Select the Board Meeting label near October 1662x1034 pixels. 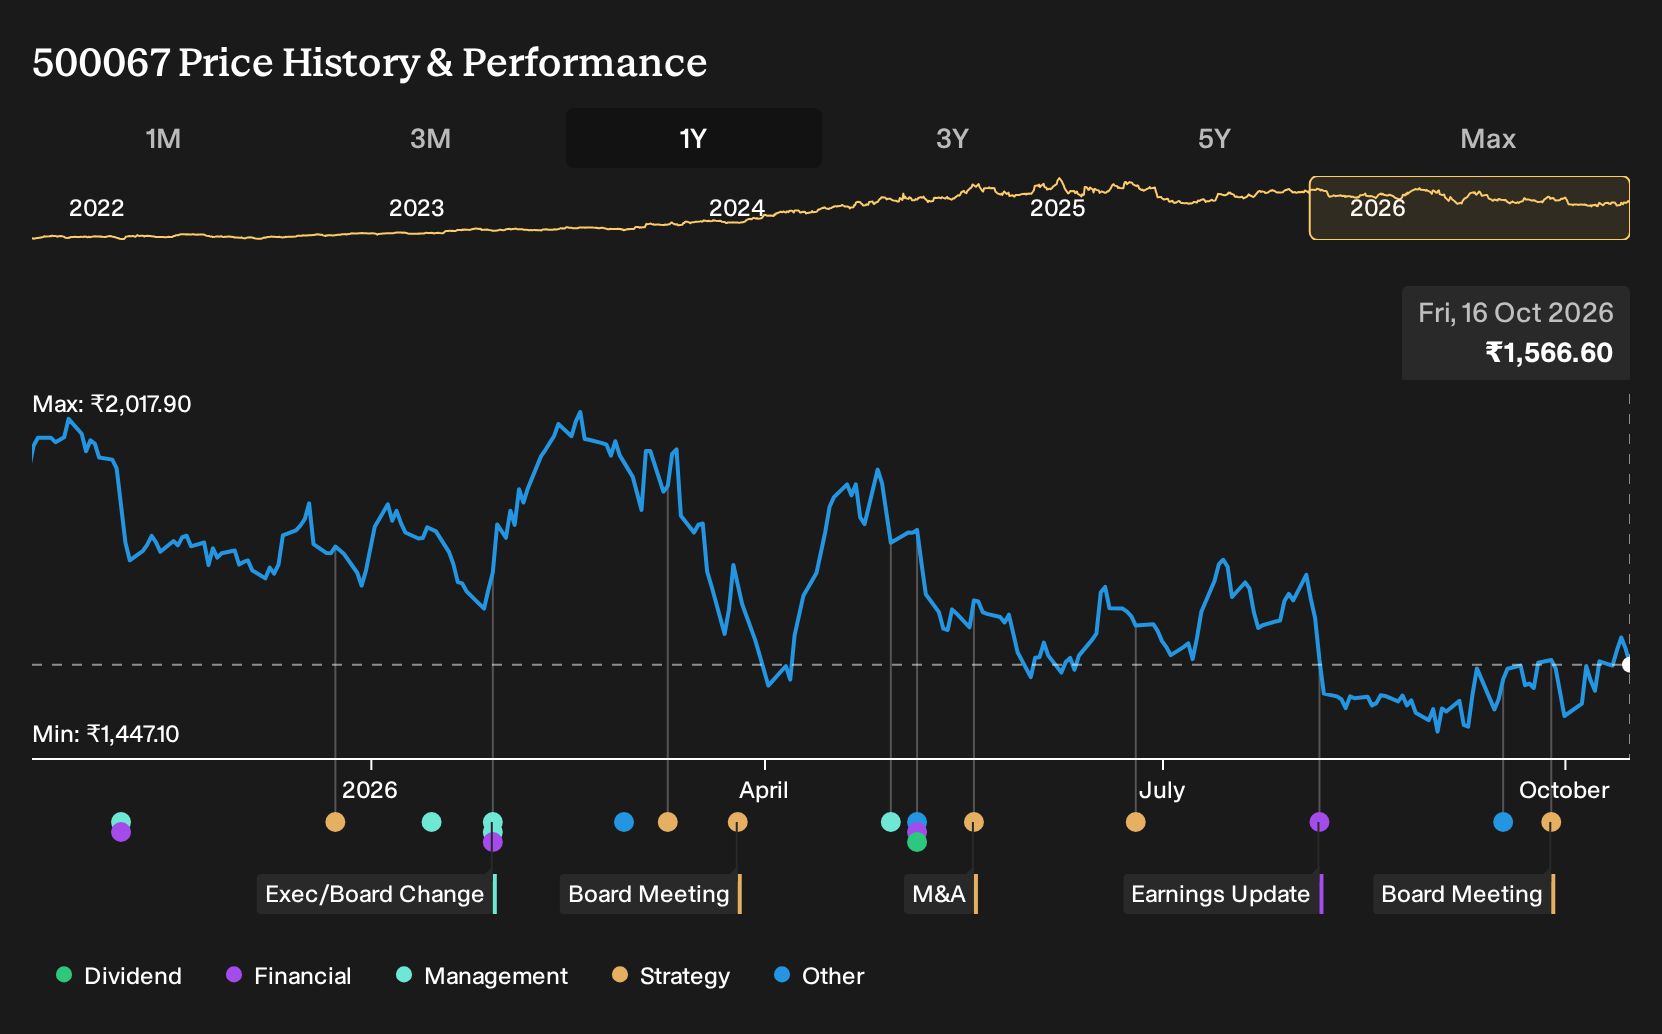(1463, 894)
